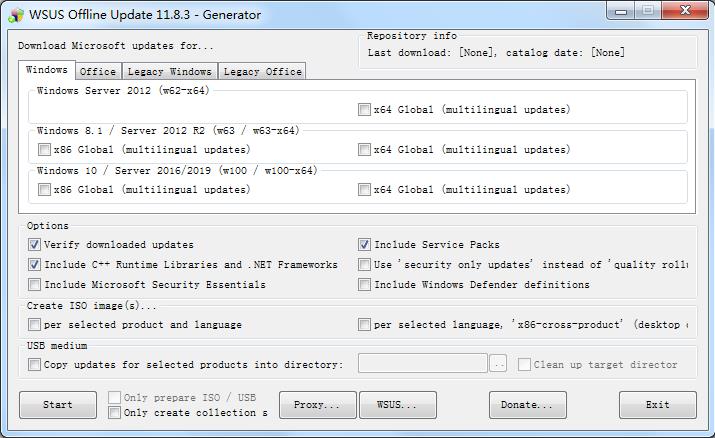Click the 'USB medium' group label

point(57,345)
